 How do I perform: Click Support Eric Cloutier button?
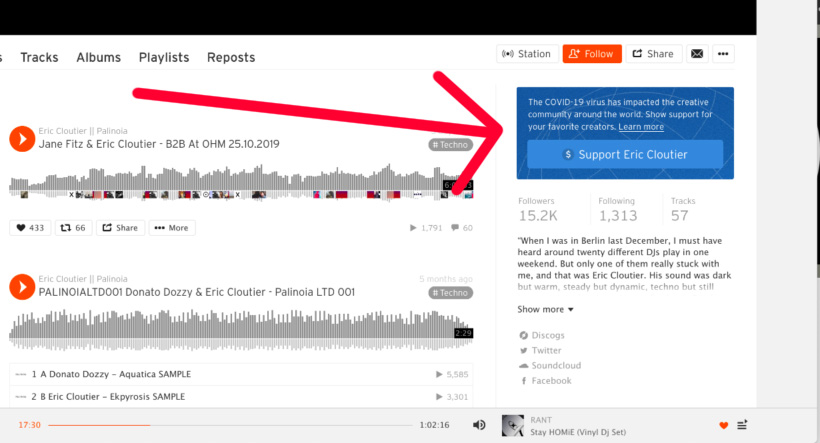pyautogui.click(x=625, y=154)
